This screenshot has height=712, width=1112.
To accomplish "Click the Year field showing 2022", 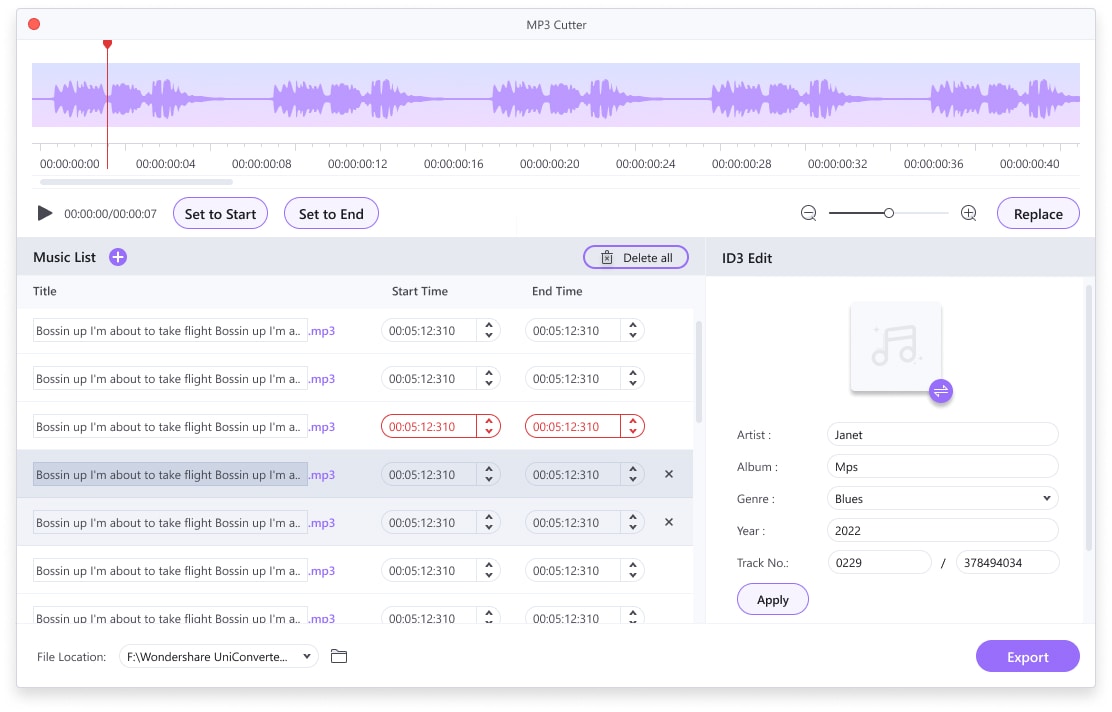I will (x=943, y=530).
